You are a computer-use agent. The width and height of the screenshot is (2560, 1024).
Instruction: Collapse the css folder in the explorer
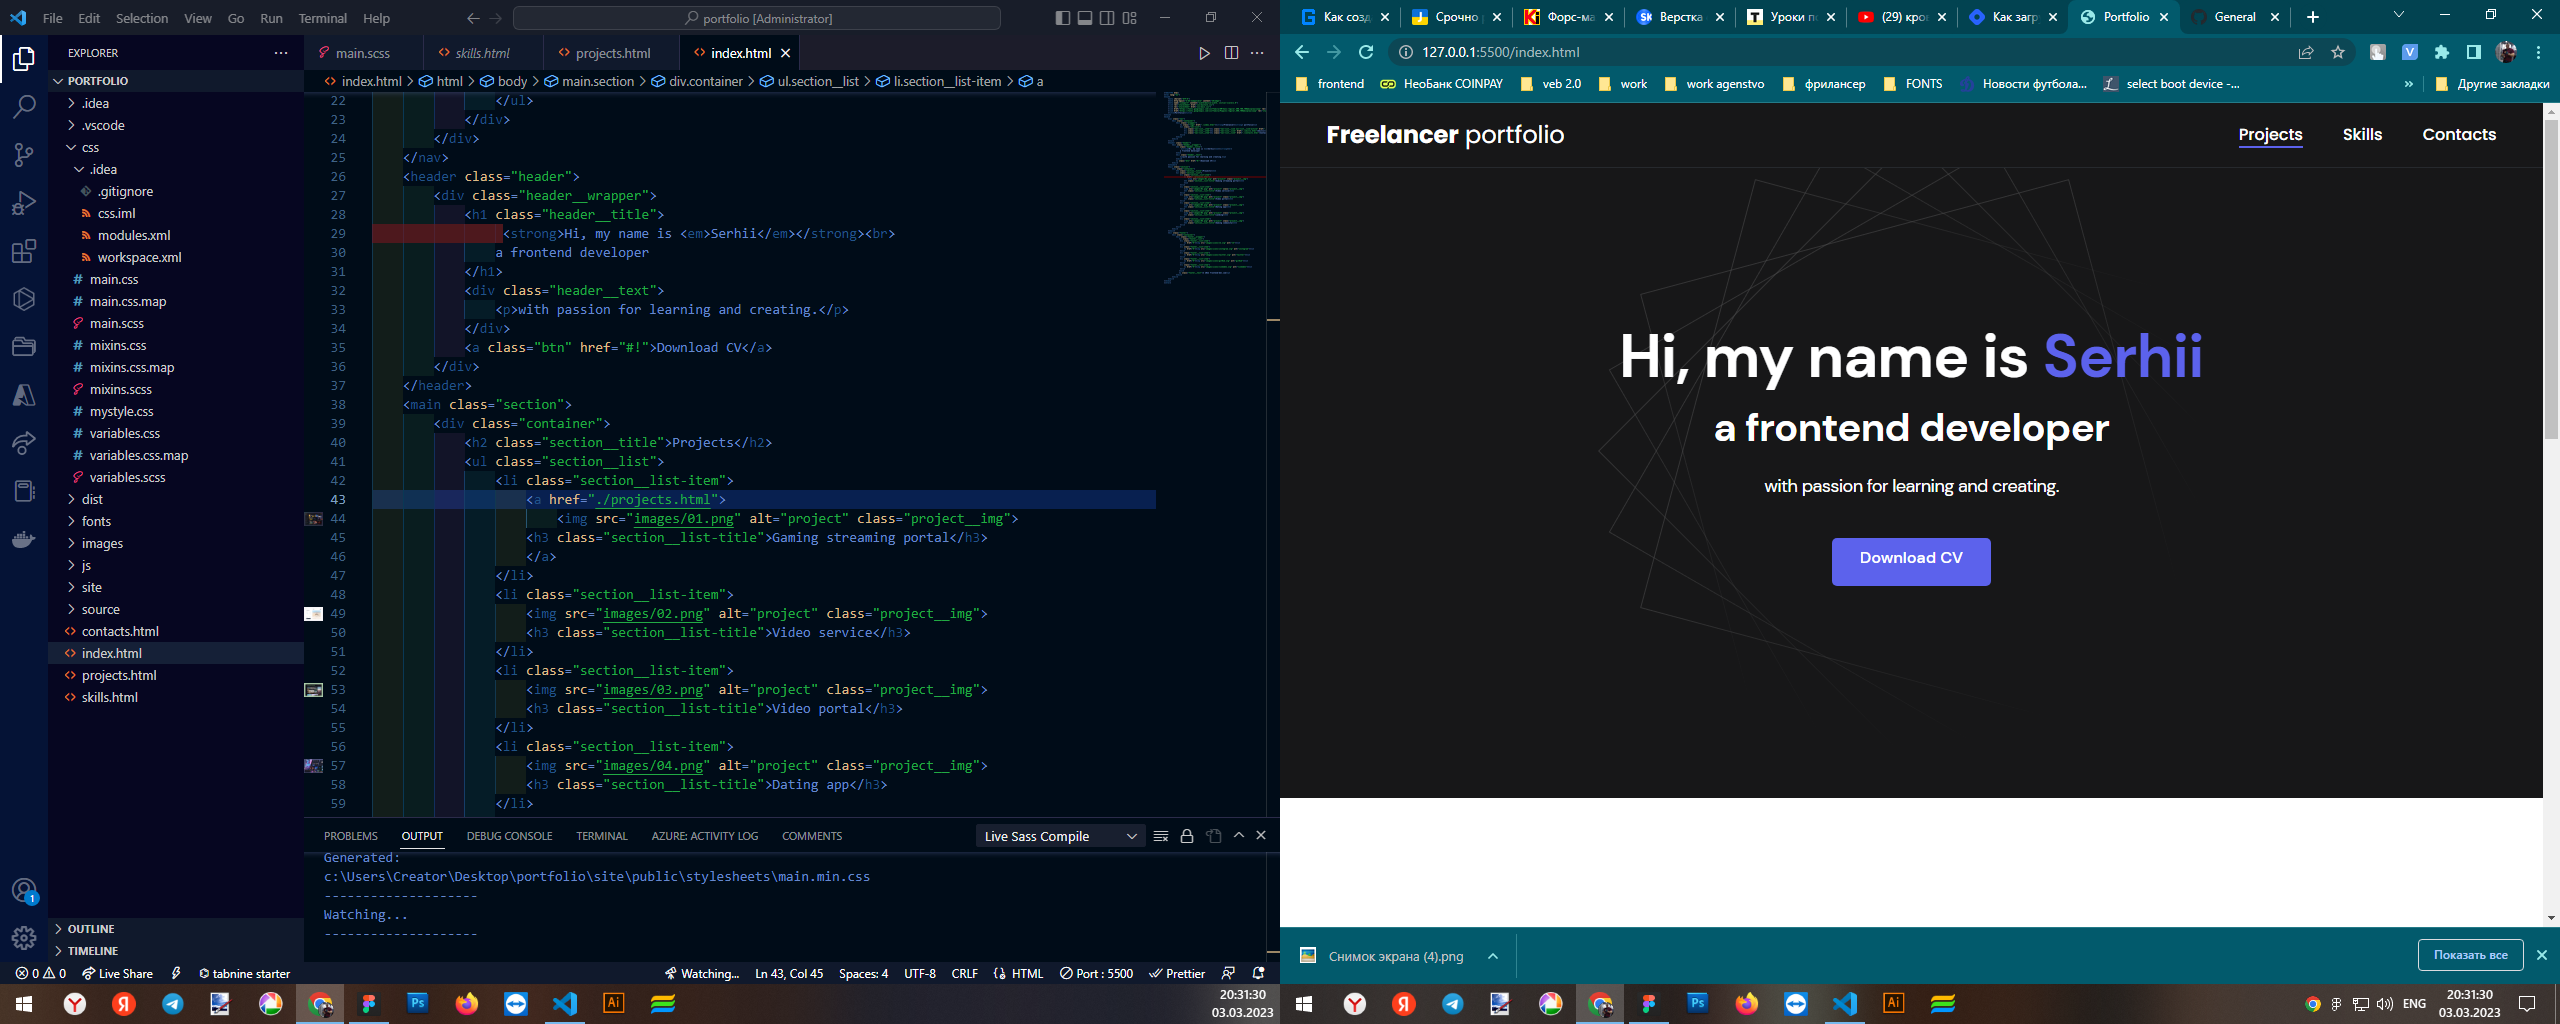coord(88,147)
